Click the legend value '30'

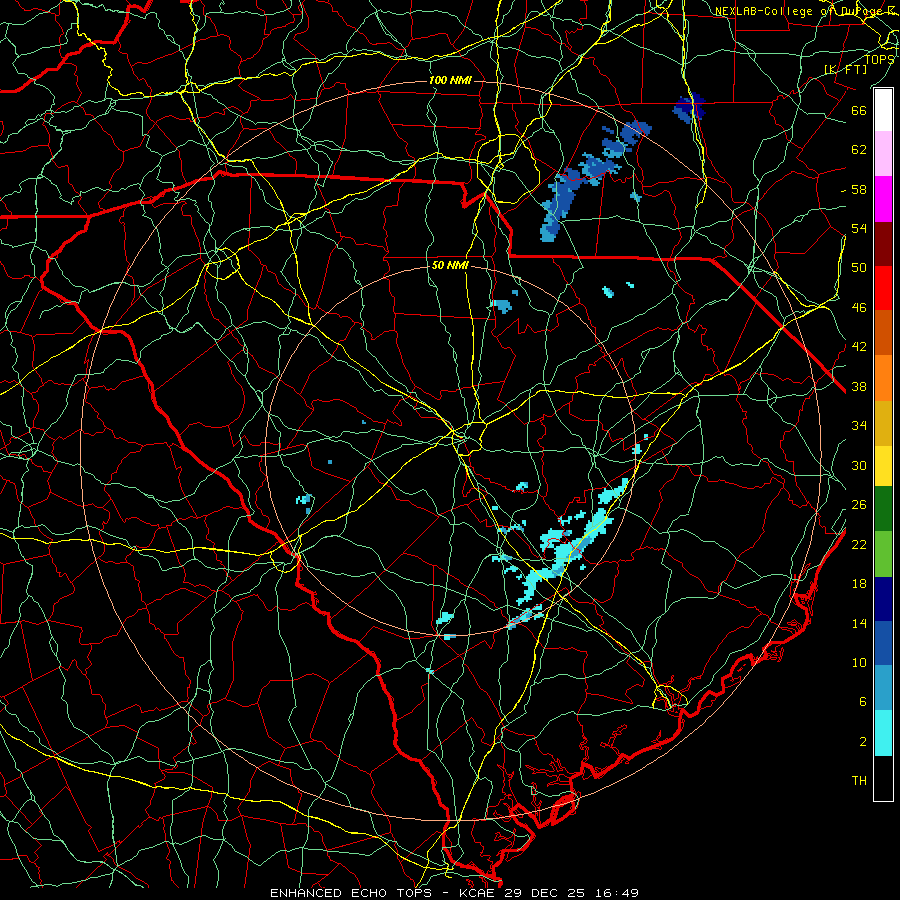pyautogui.click(x=859, y=465)
